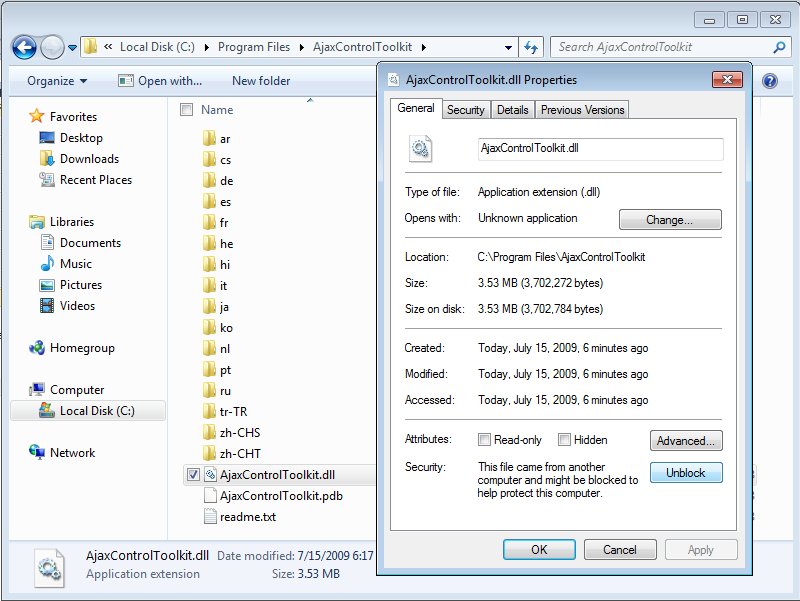Click the Forward navigation arrow in Explorer
This screenshot has height=601, width=800.
52,47
